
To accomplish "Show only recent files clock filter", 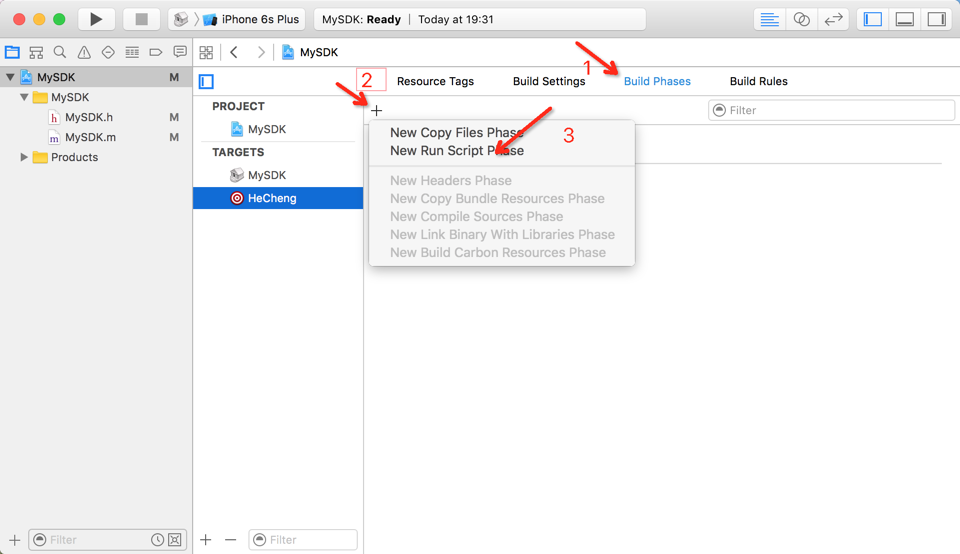I will [157, 540].
